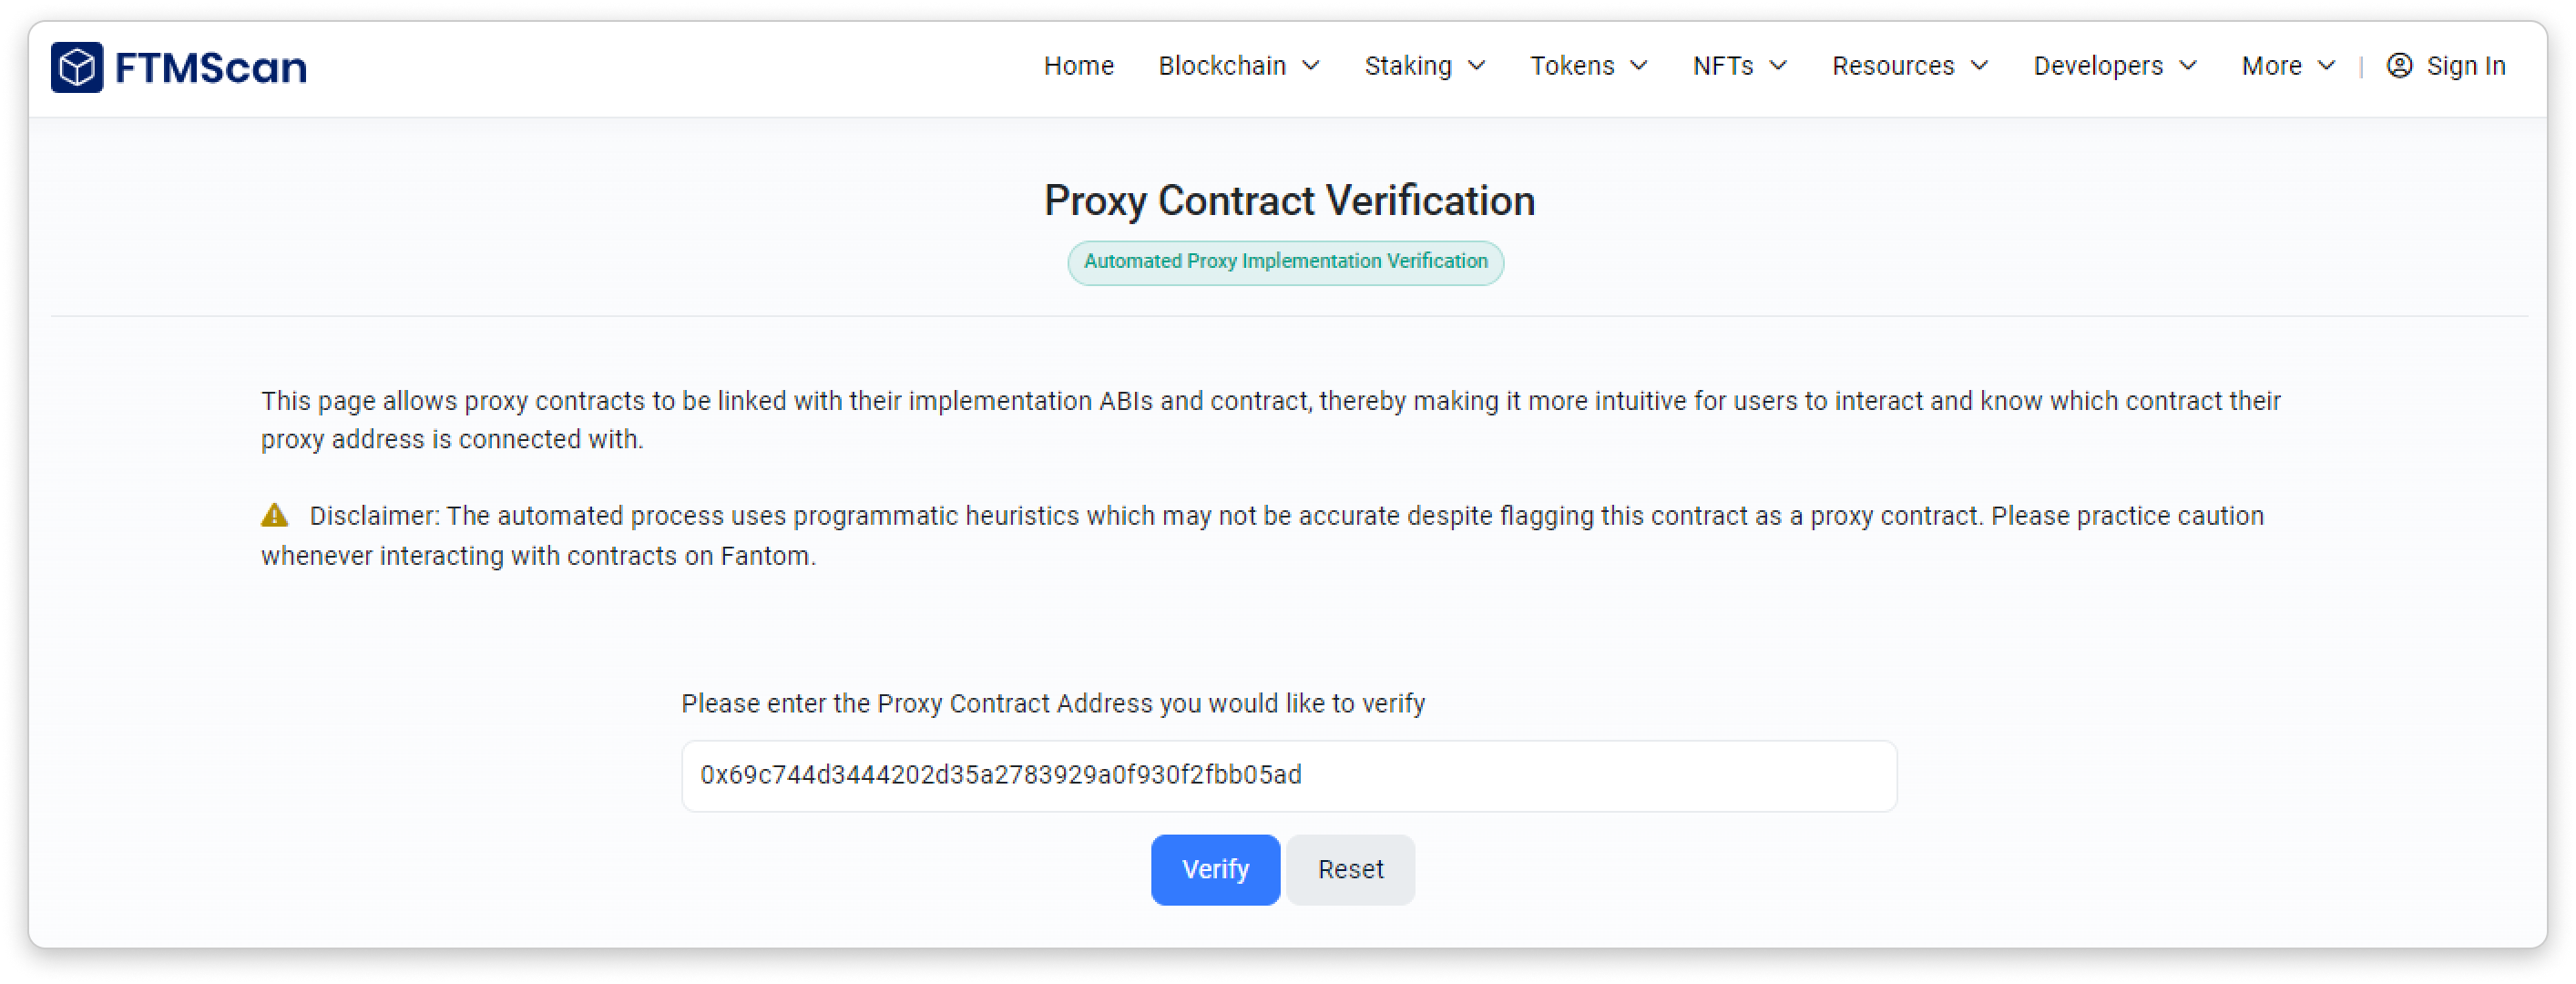Image resolution: width=2576 pixels, height=984 pixels.
Task: Expand the chevron arrow next to Blockchain
Action: tap(1311, 66)
